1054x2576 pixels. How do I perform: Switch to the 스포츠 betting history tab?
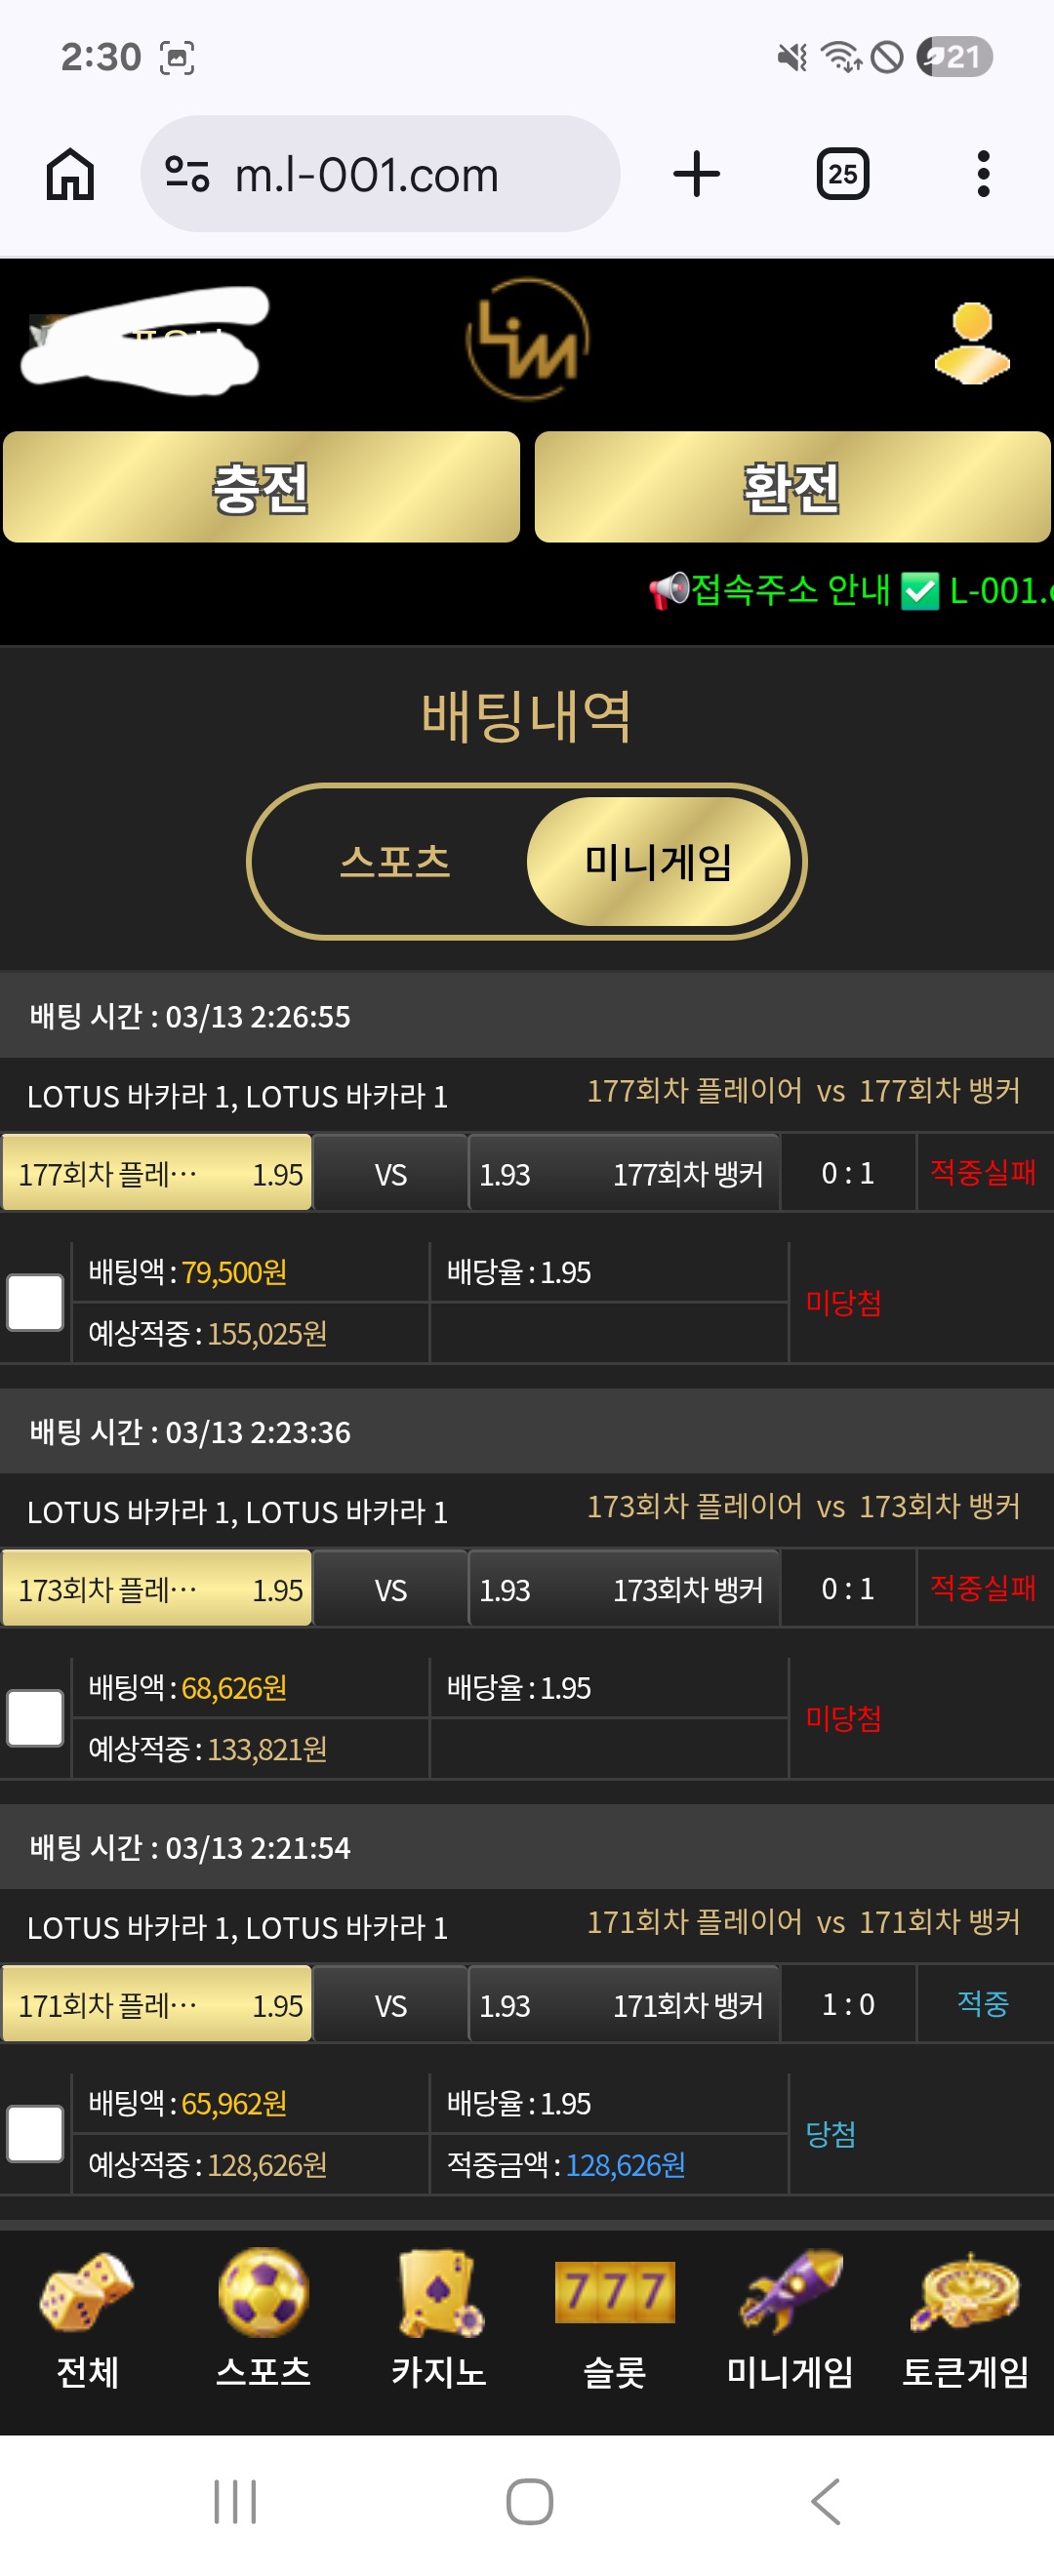(x=395, y=861)
